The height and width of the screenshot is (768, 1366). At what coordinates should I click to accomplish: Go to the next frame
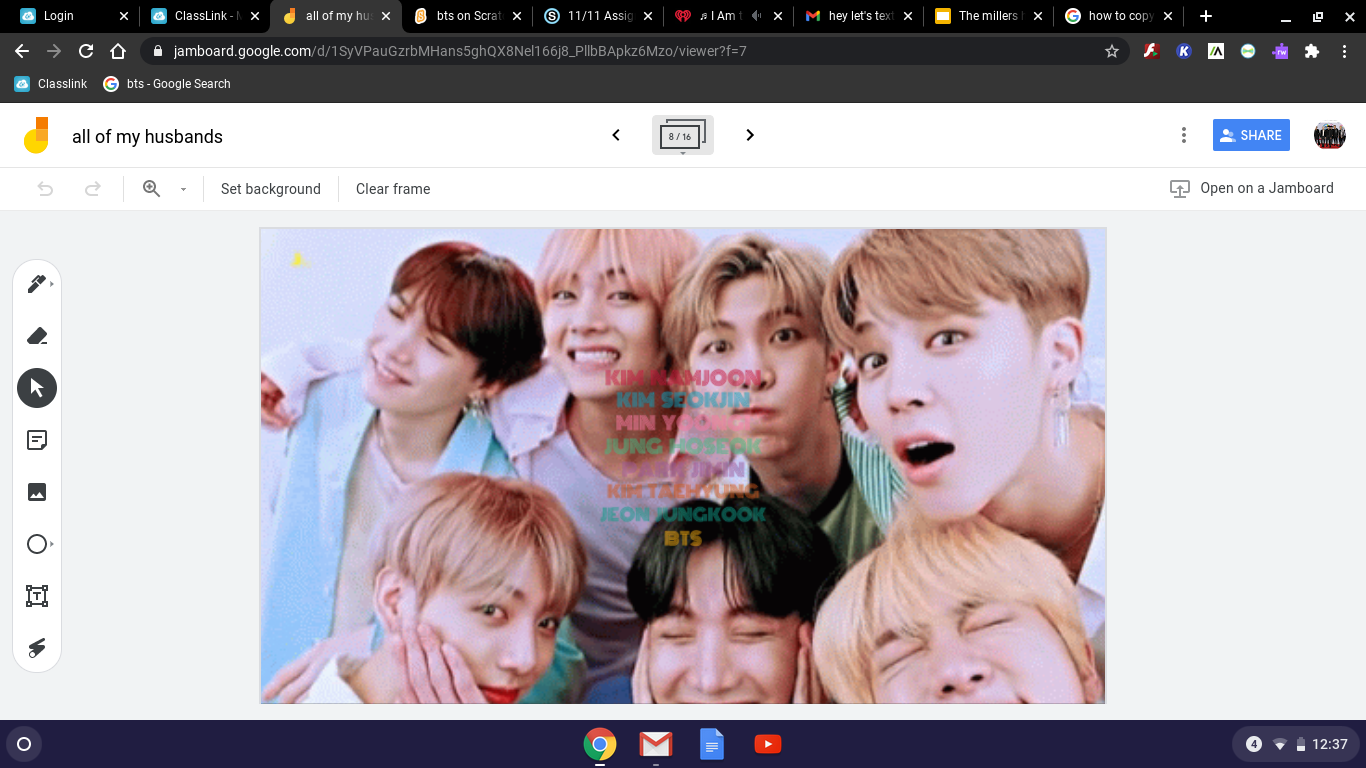tap(750, 135)
